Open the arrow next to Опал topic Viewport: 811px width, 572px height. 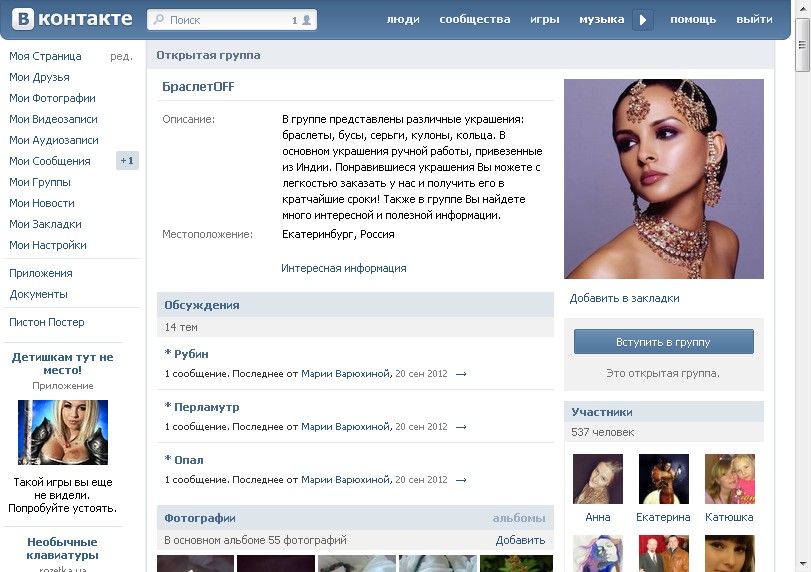point(461,480)
